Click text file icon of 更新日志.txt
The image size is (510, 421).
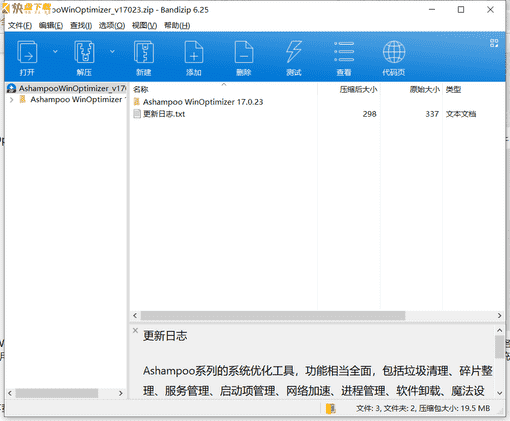(137, 114)
